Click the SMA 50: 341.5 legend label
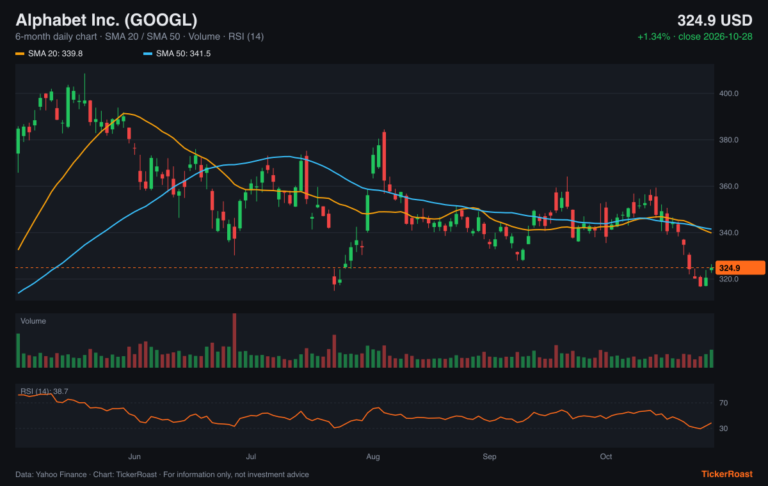The height and width of the screenshot is (486, 768). (x=183, y=53)
